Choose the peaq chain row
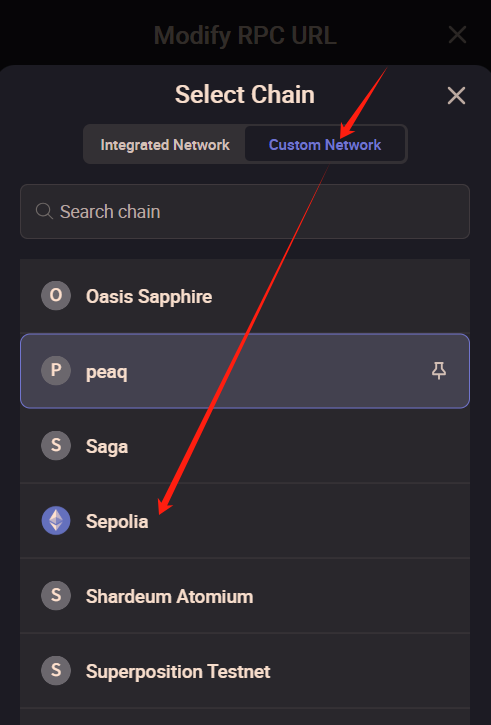 (245, 371)
